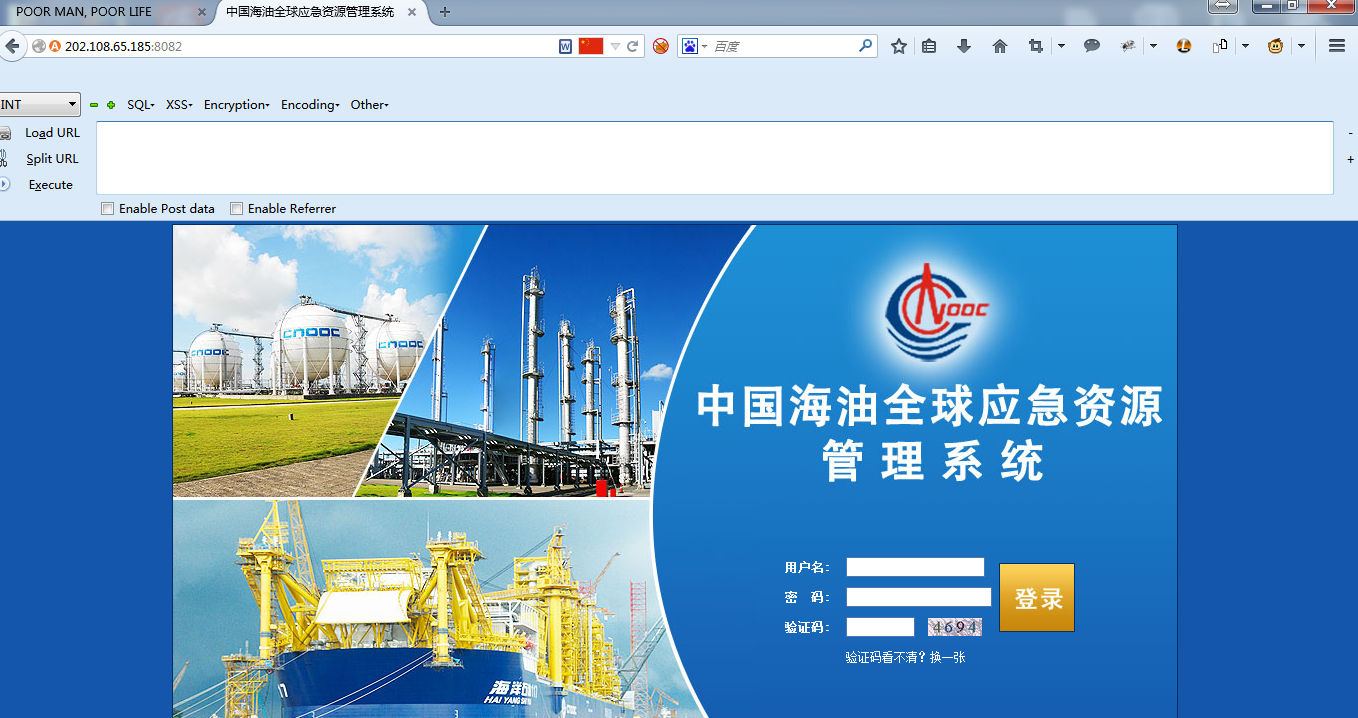Click the 用户名 username input field
This screenshot has height=718, width=1358.
[915, 567]
